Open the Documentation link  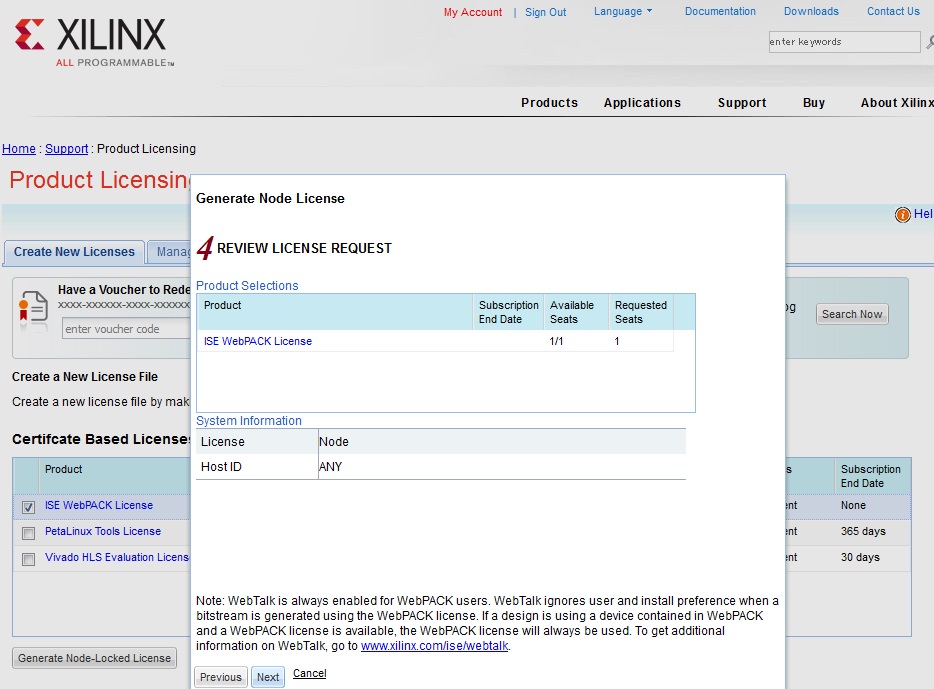(x=720, y=11)
